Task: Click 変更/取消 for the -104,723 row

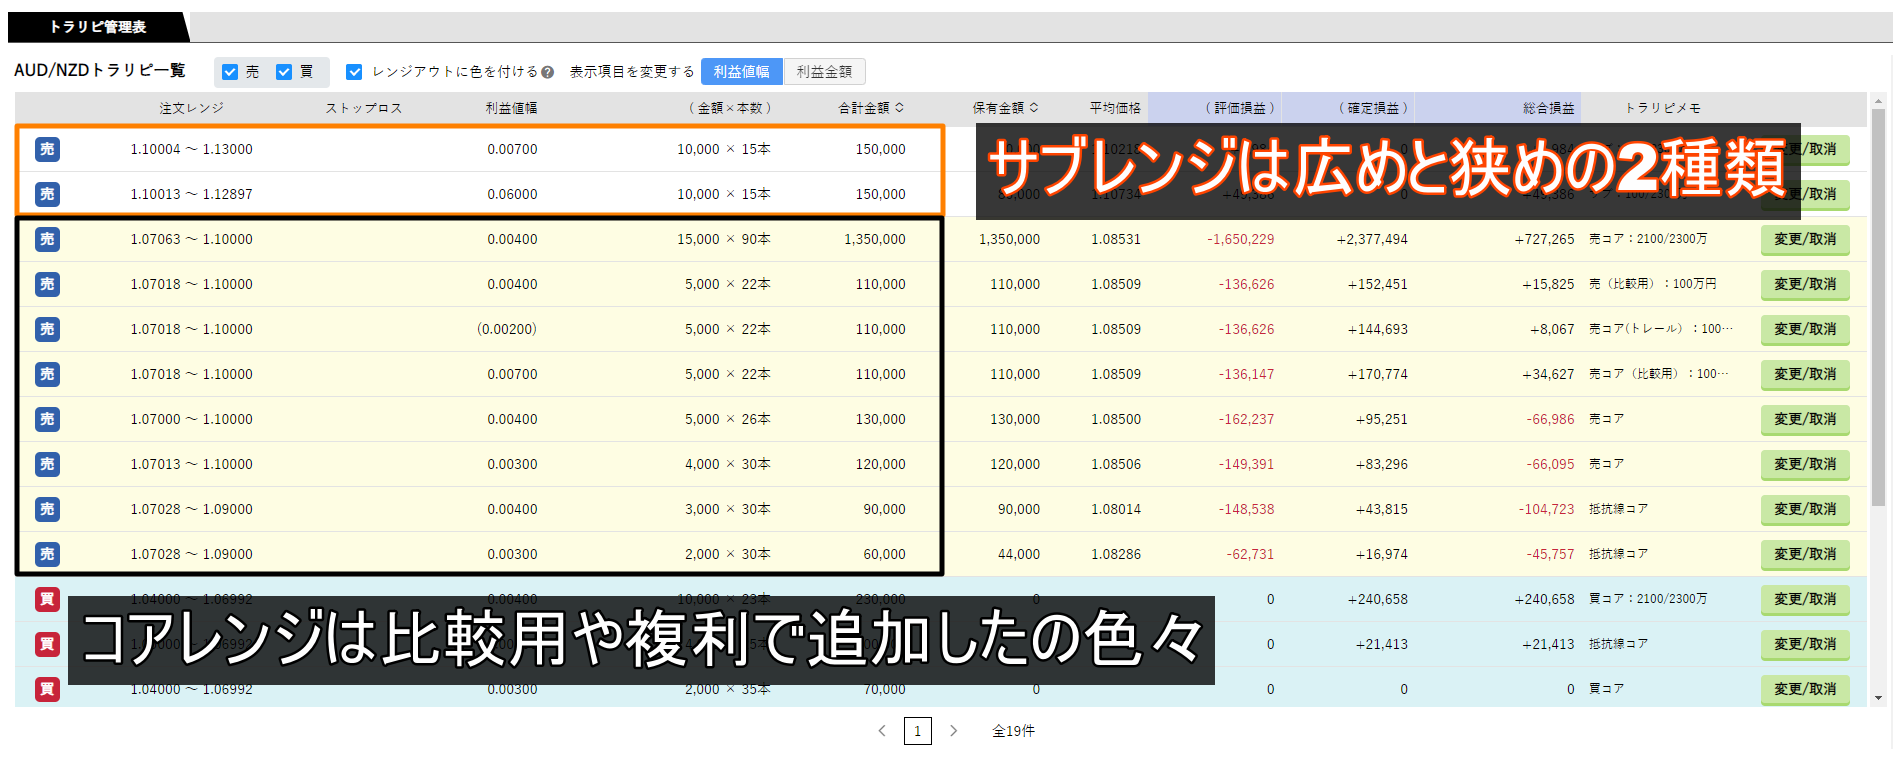Action: (1805, 510)
